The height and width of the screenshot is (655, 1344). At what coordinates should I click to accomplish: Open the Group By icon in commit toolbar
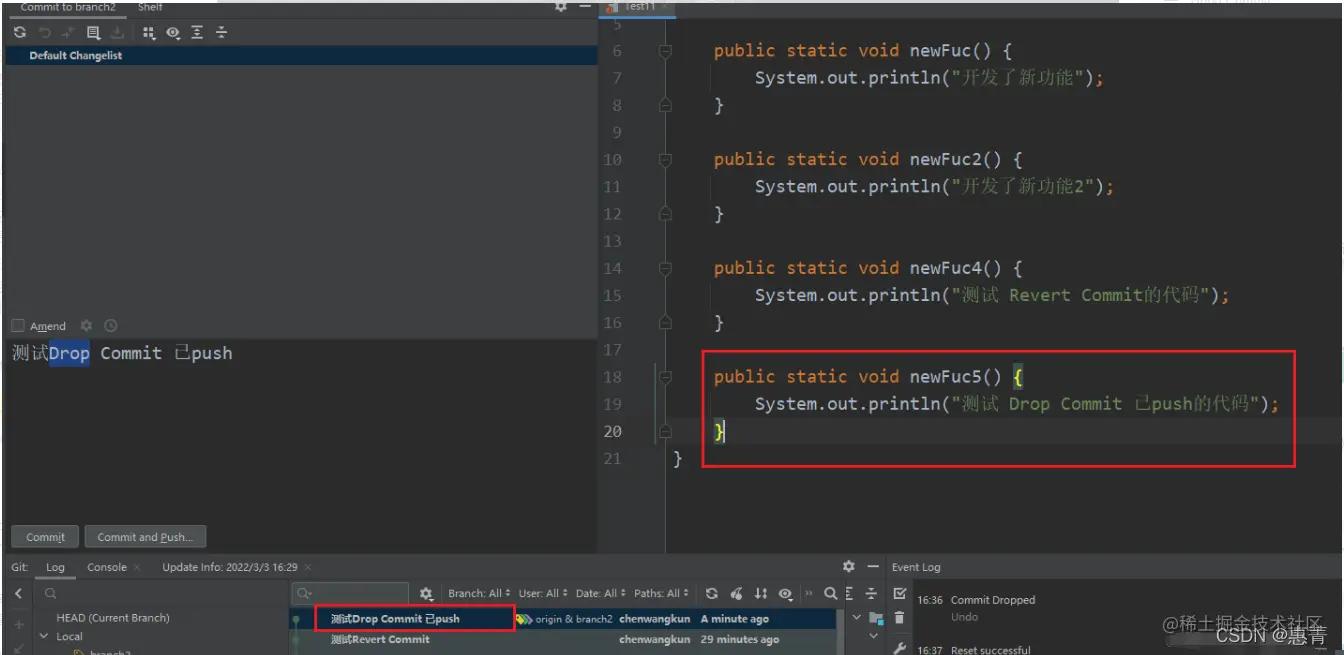coord(149,32)
